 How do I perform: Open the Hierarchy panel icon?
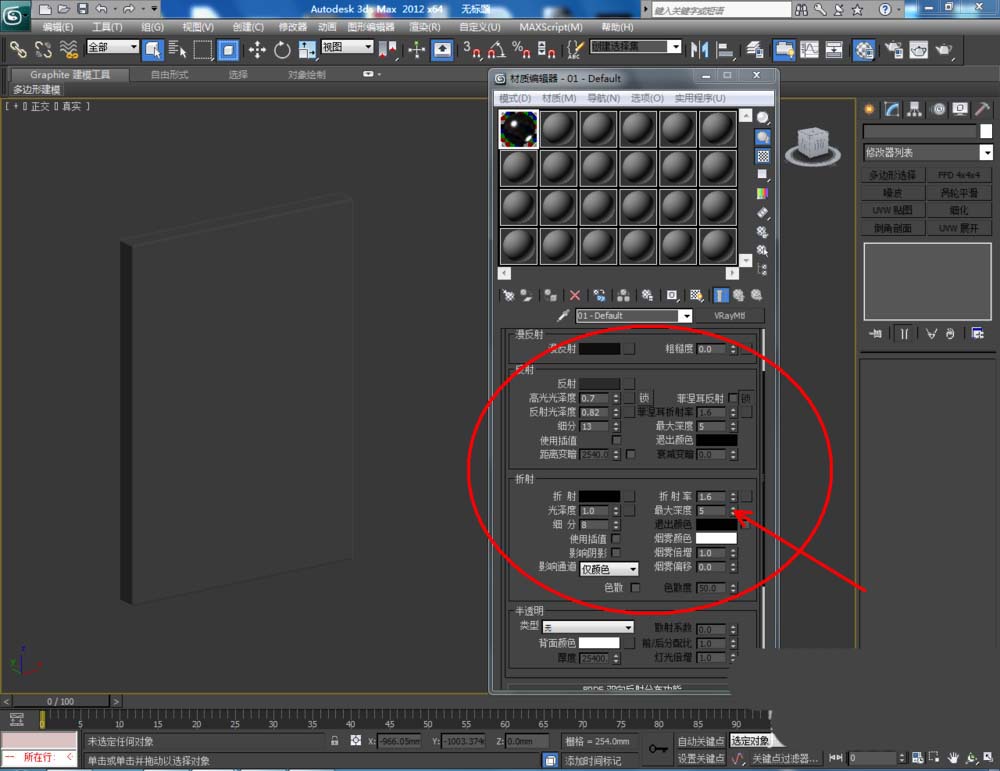[915, 109]
